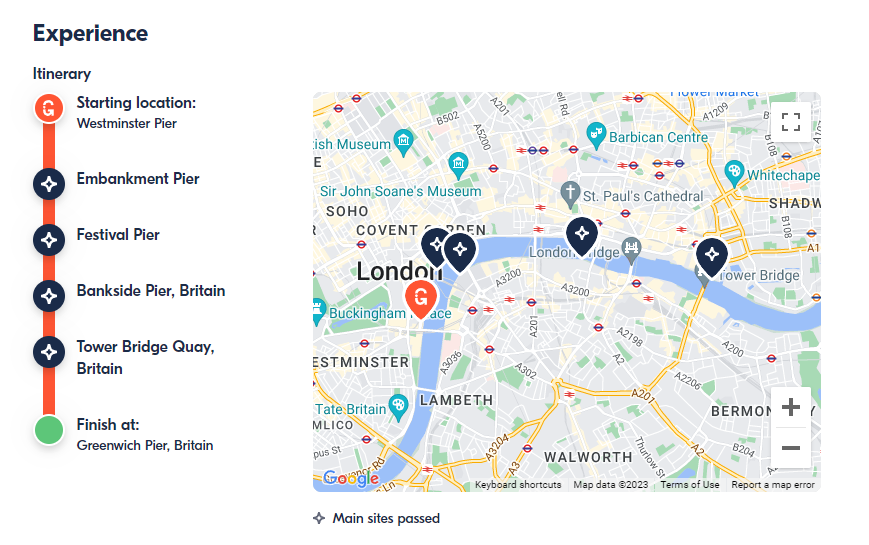Click the orange starting location itinerary icon
The width and height of the screenshot is (869, 545).
pos(49,108)
